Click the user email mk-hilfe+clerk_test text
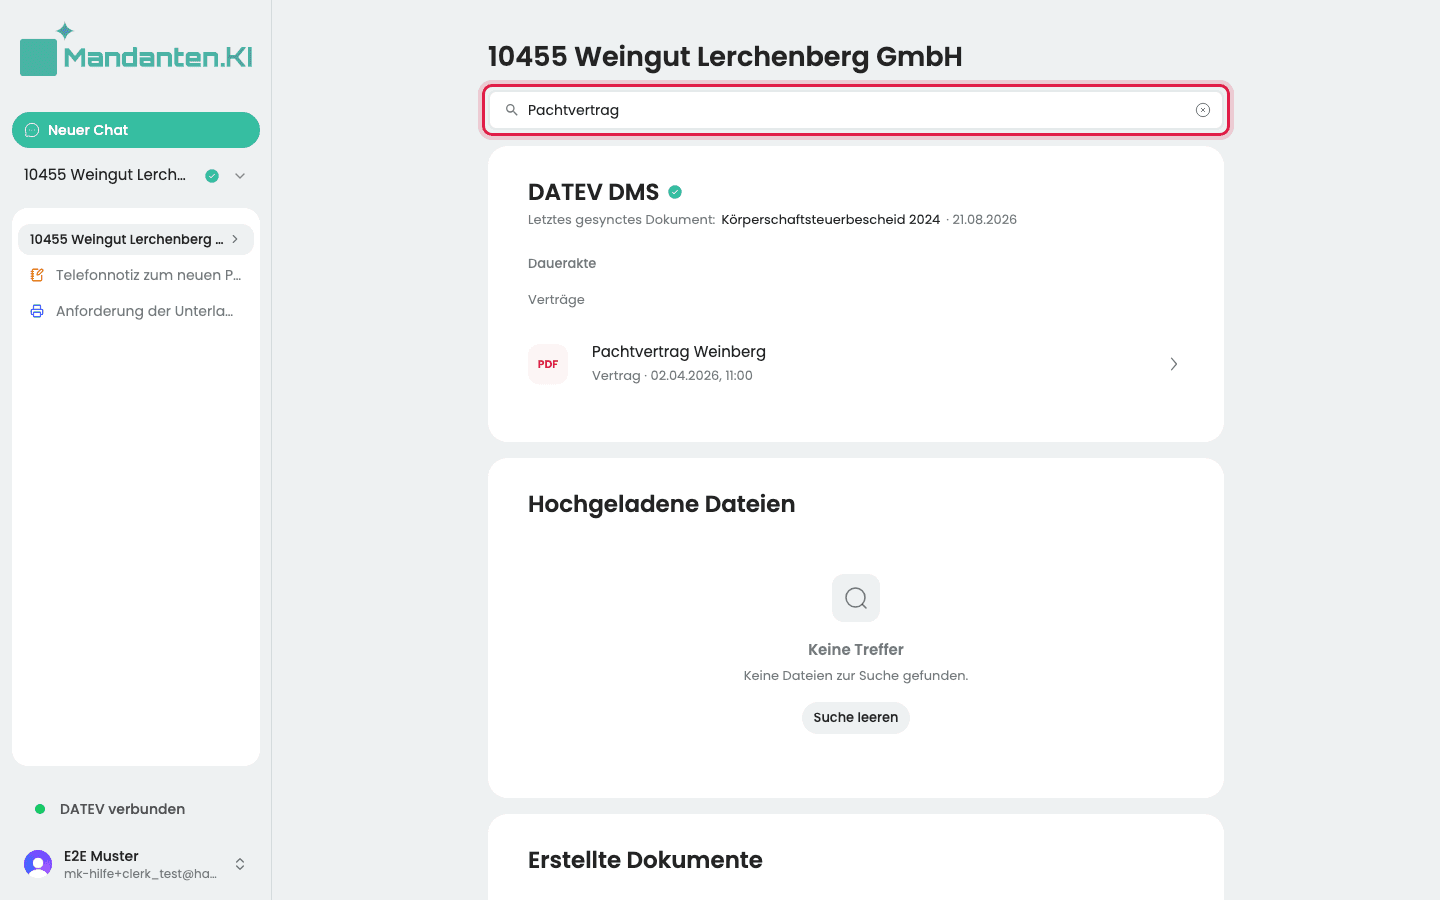The width and height of the screenshot is (1440, 900). pos(140,874)
